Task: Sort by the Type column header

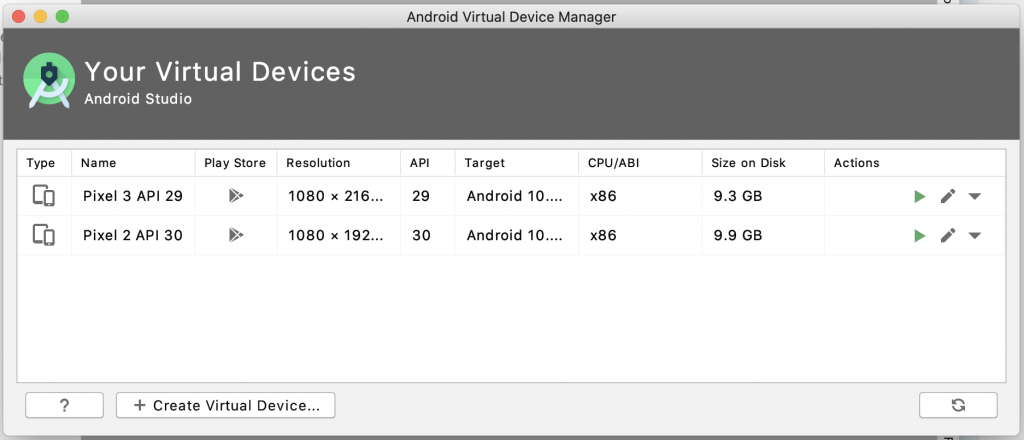Action: pos(44,163)
